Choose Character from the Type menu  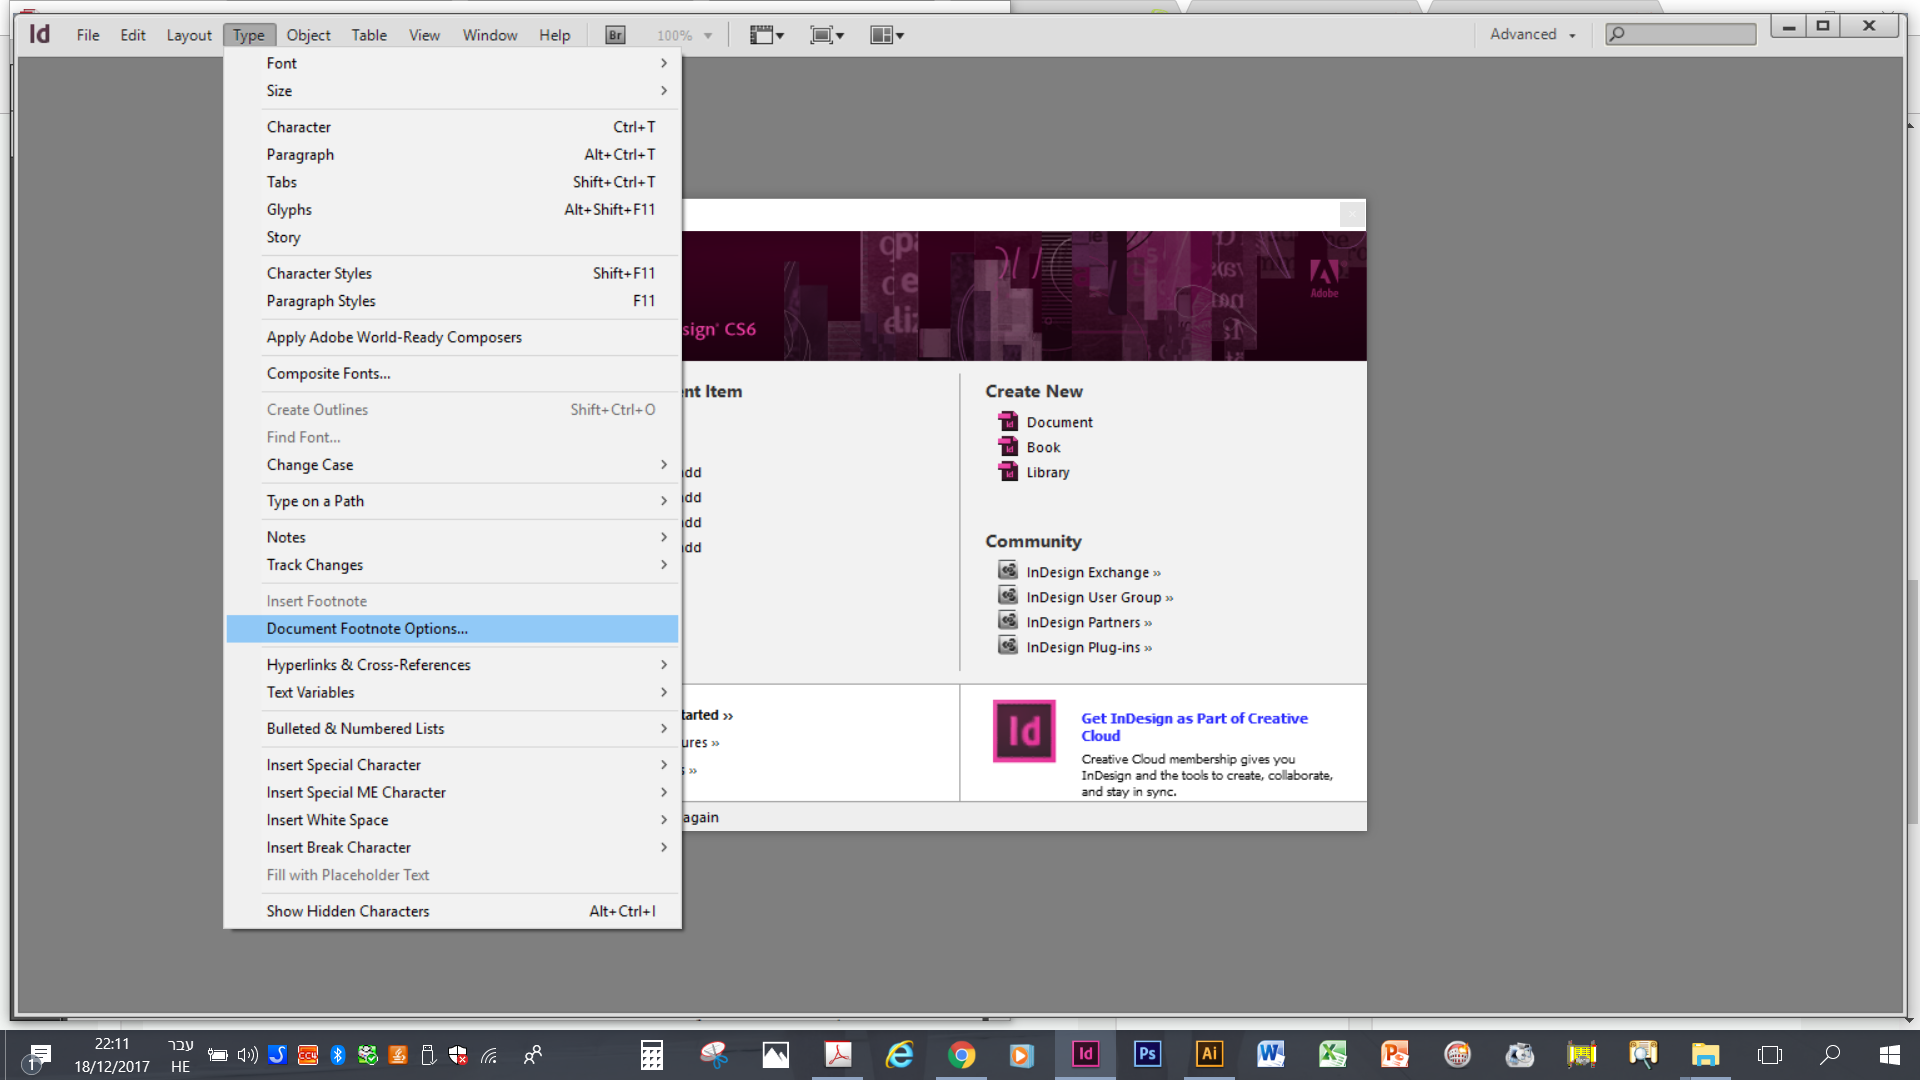(452, 127)
